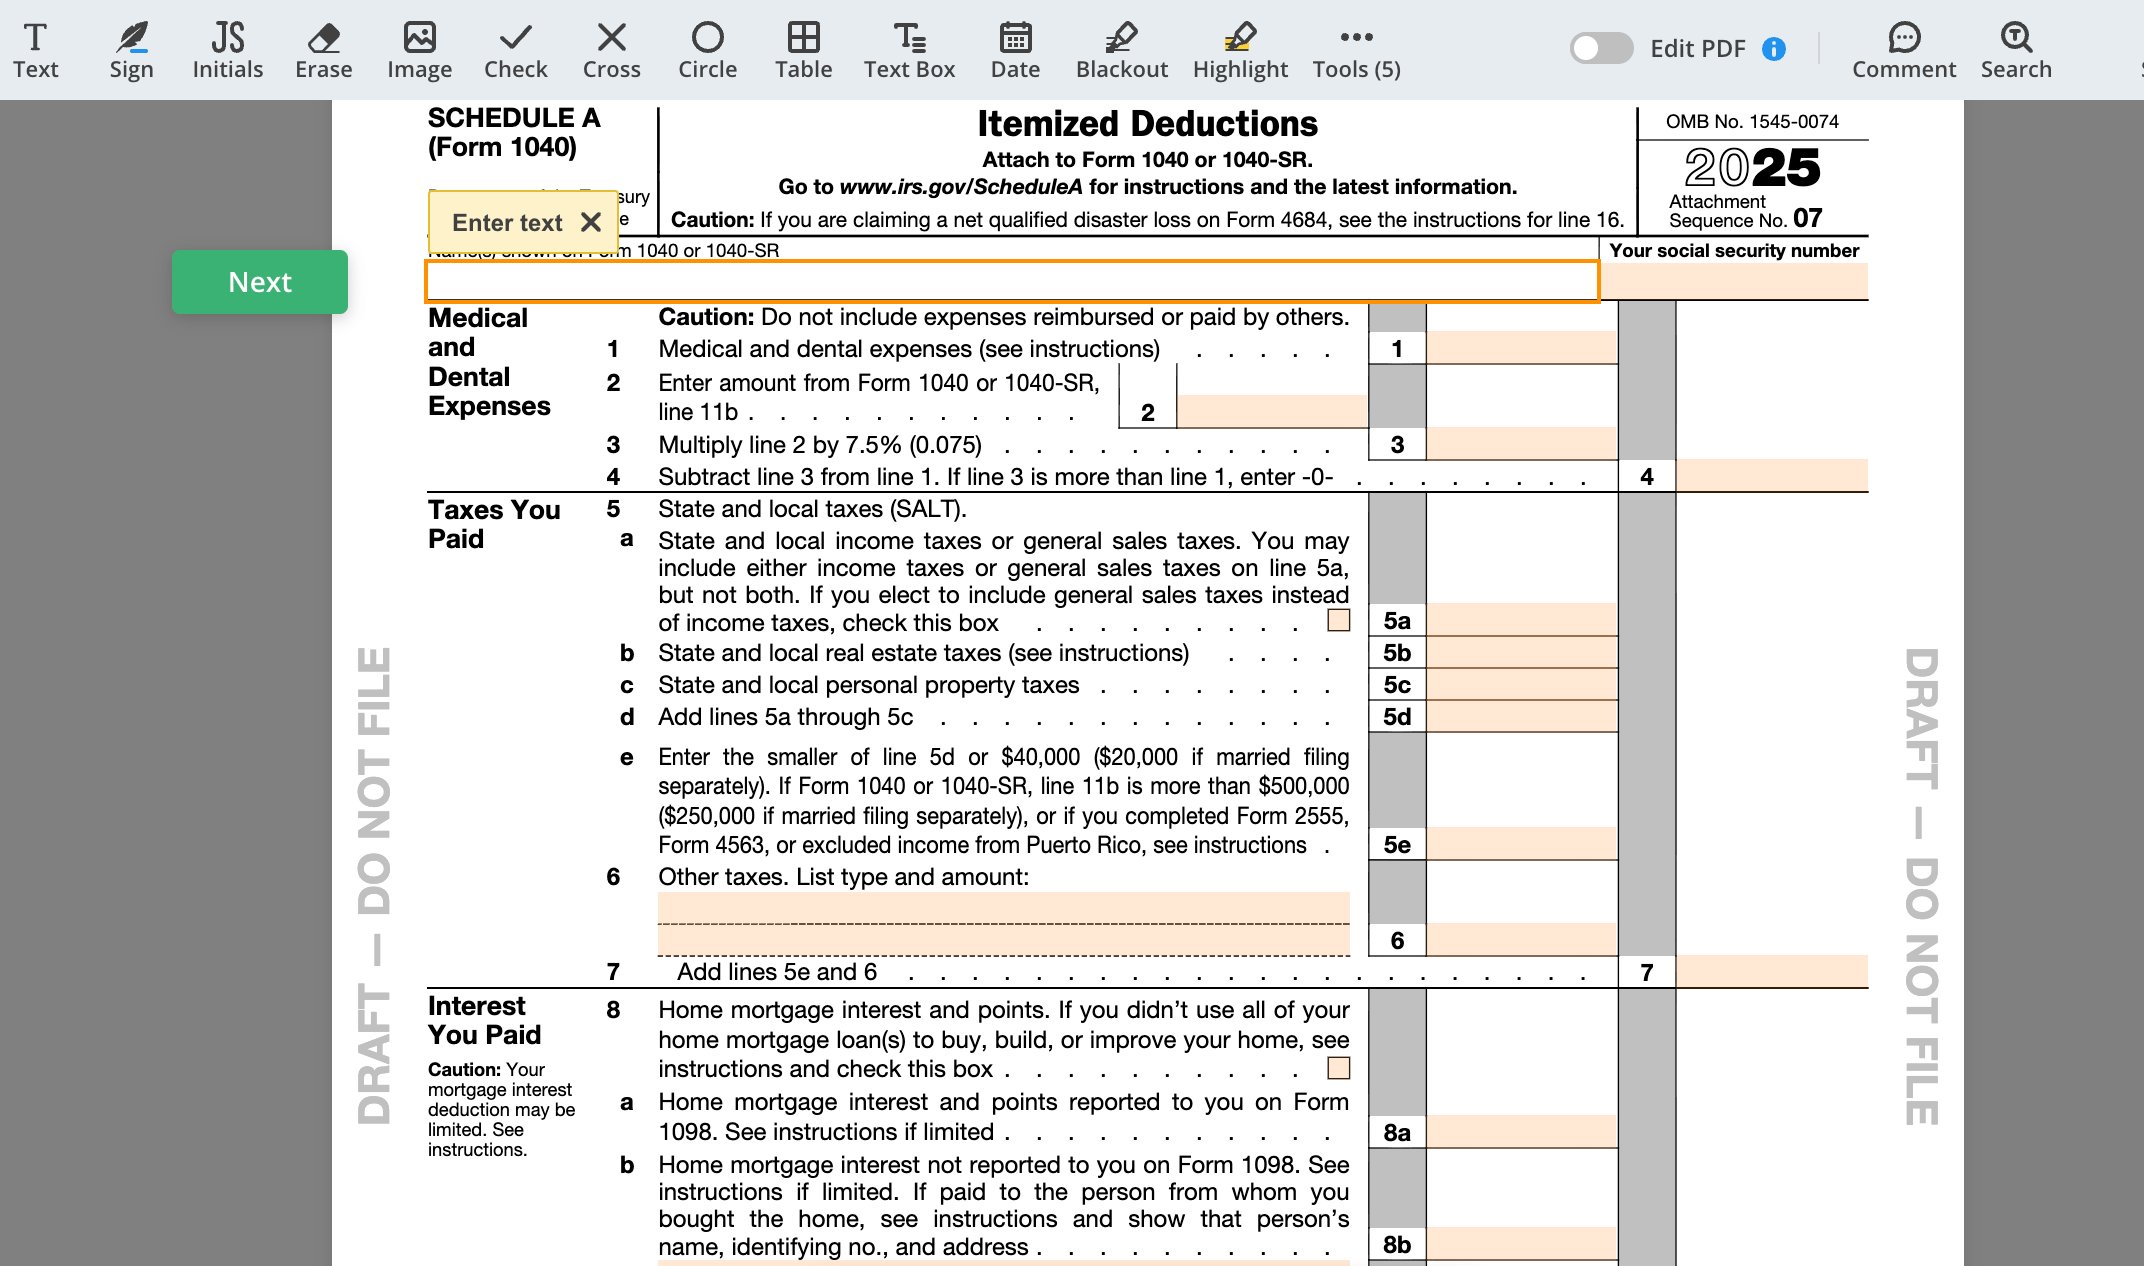Choose the Table tool
2144x1266 pixels.
tap(803, 50)
